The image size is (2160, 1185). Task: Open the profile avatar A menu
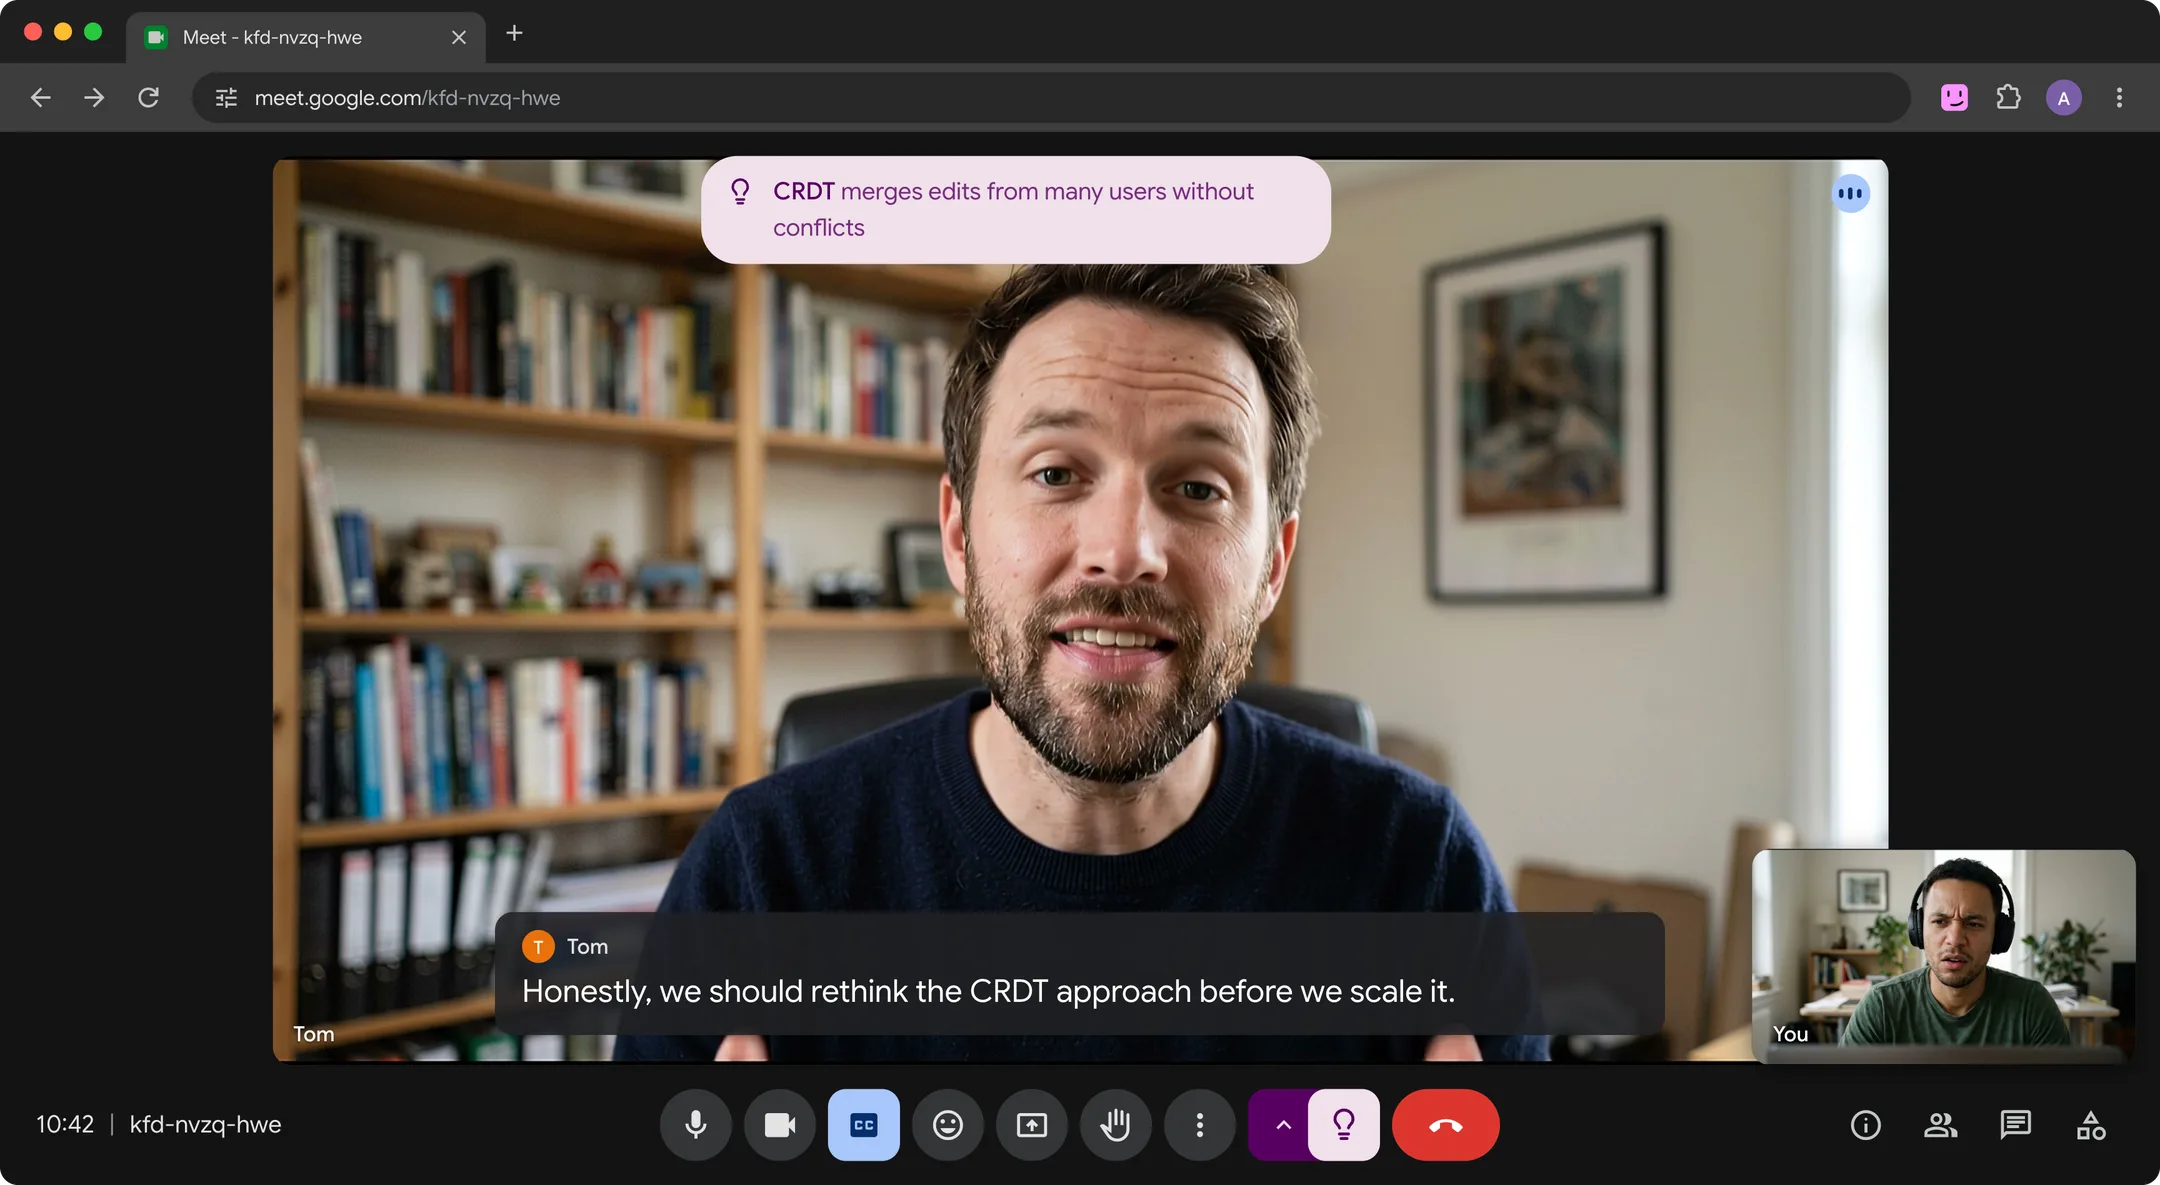pos(2064,98)
